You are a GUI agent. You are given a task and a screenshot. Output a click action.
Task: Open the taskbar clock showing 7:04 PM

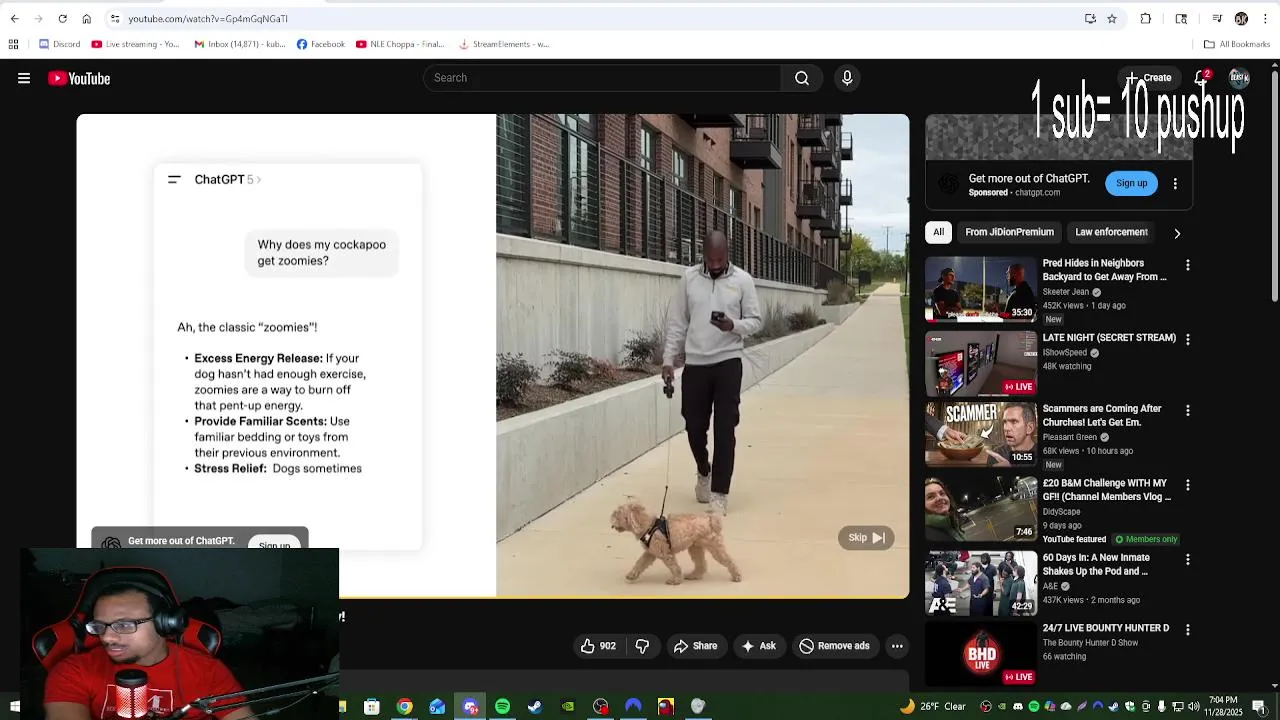click(1223, 707)
